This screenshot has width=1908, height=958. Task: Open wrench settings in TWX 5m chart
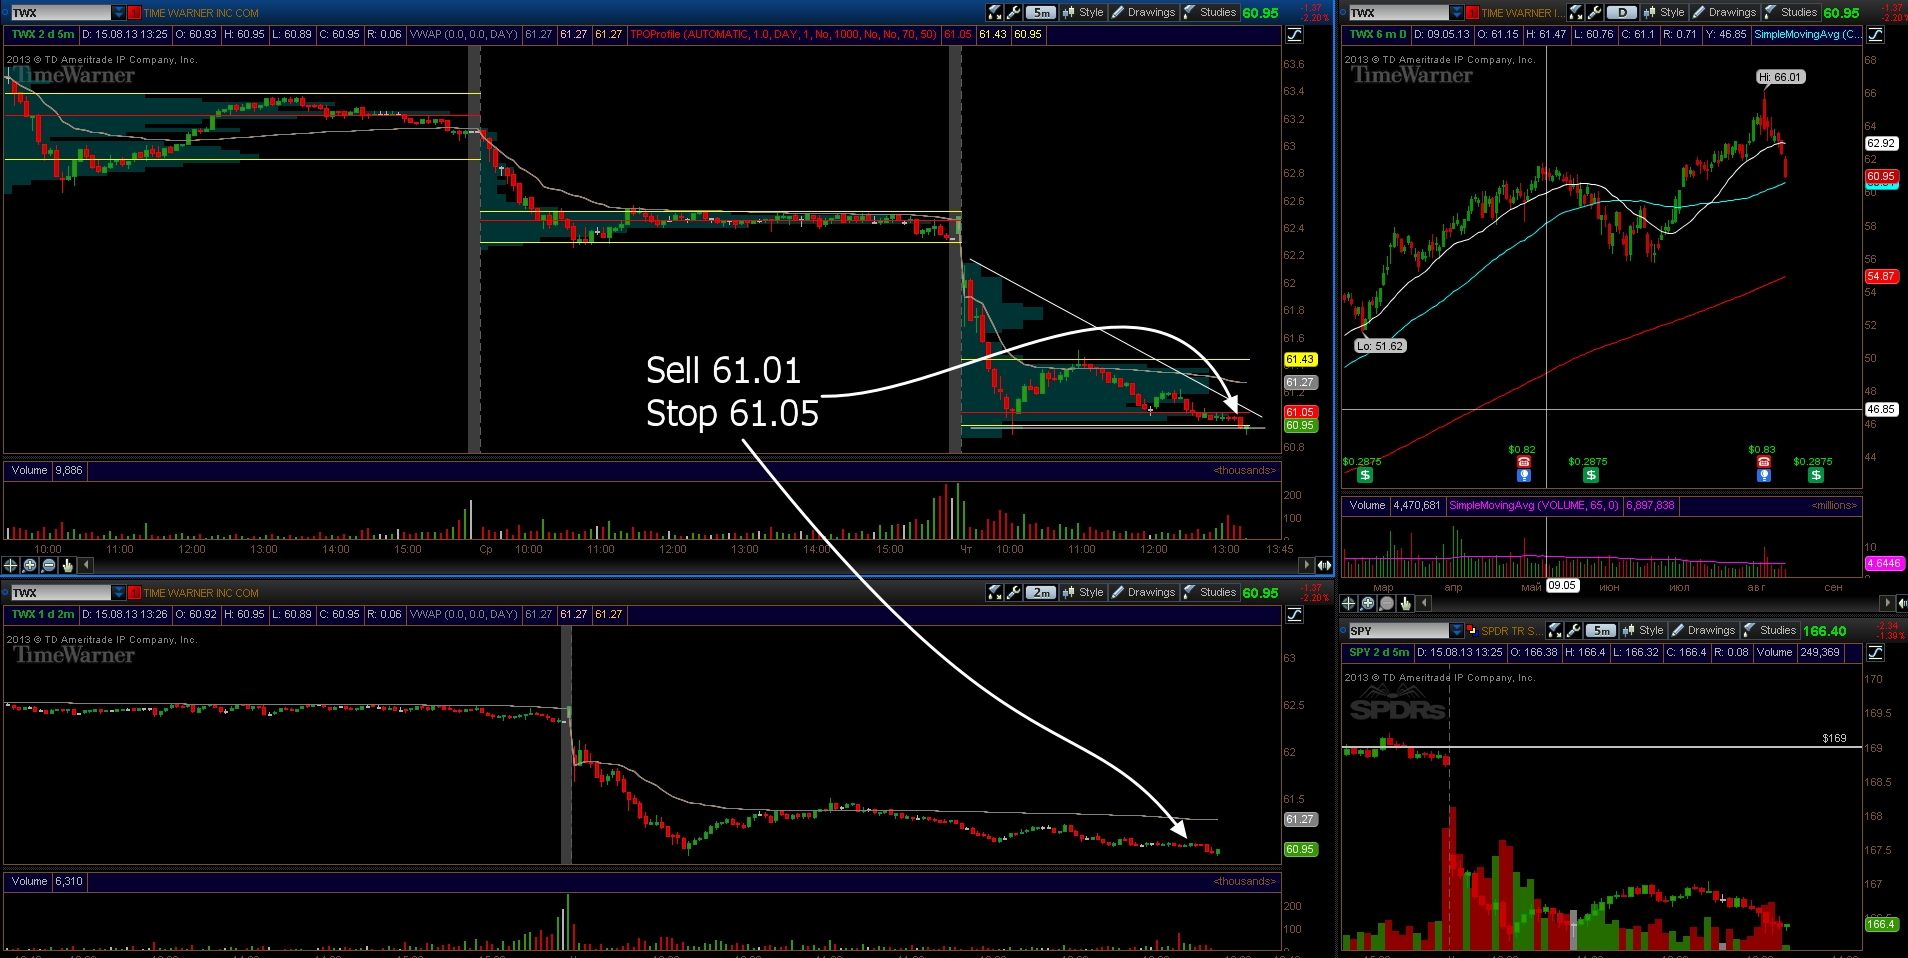1013,13
